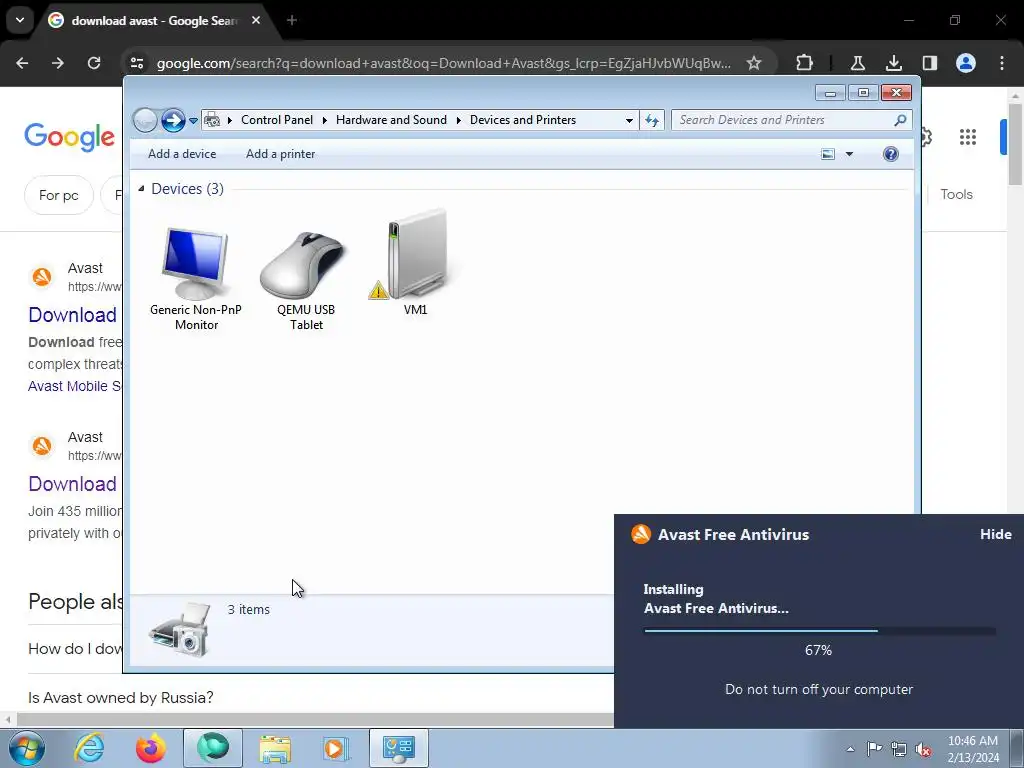Open Chrome Labs flask icon
Image resolution: width=1024 pixels, height=768 pixels.
click(x=857, y=63)
